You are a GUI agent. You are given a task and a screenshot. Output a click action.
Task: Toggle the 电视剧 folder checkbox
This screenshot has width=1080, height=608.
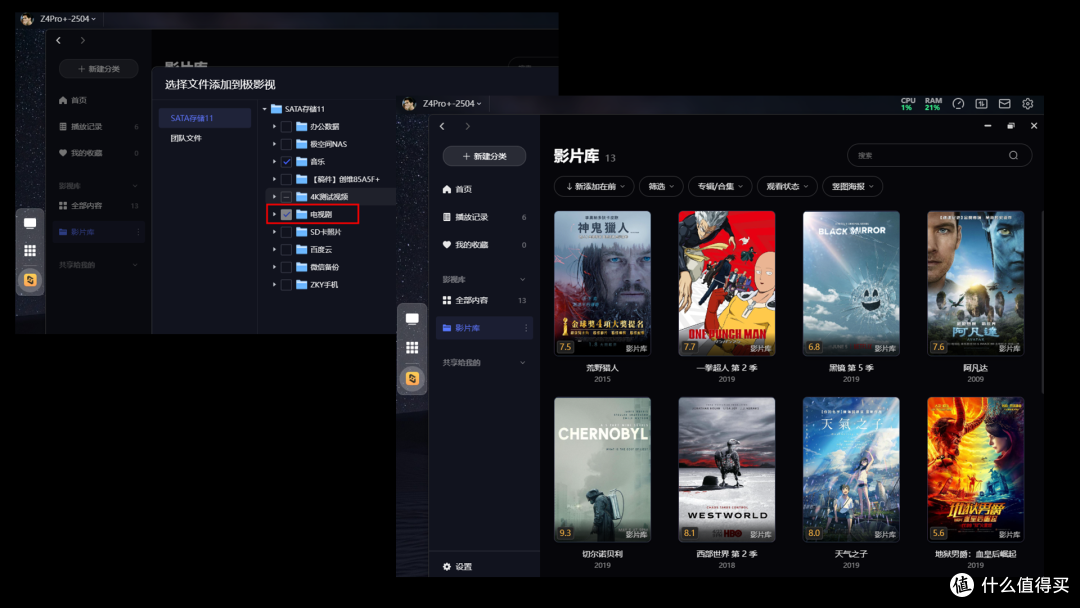[287, 214]
